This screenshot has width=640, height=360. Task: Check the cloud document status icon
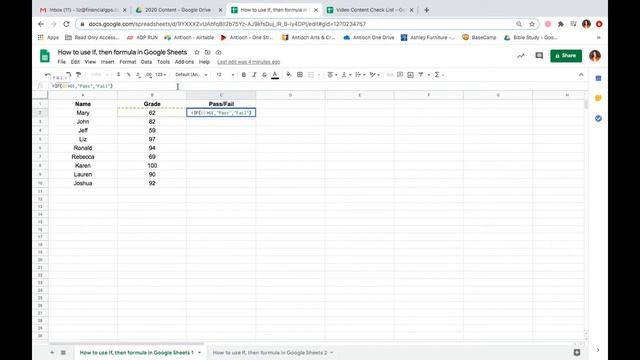click(x=218, y=52)
